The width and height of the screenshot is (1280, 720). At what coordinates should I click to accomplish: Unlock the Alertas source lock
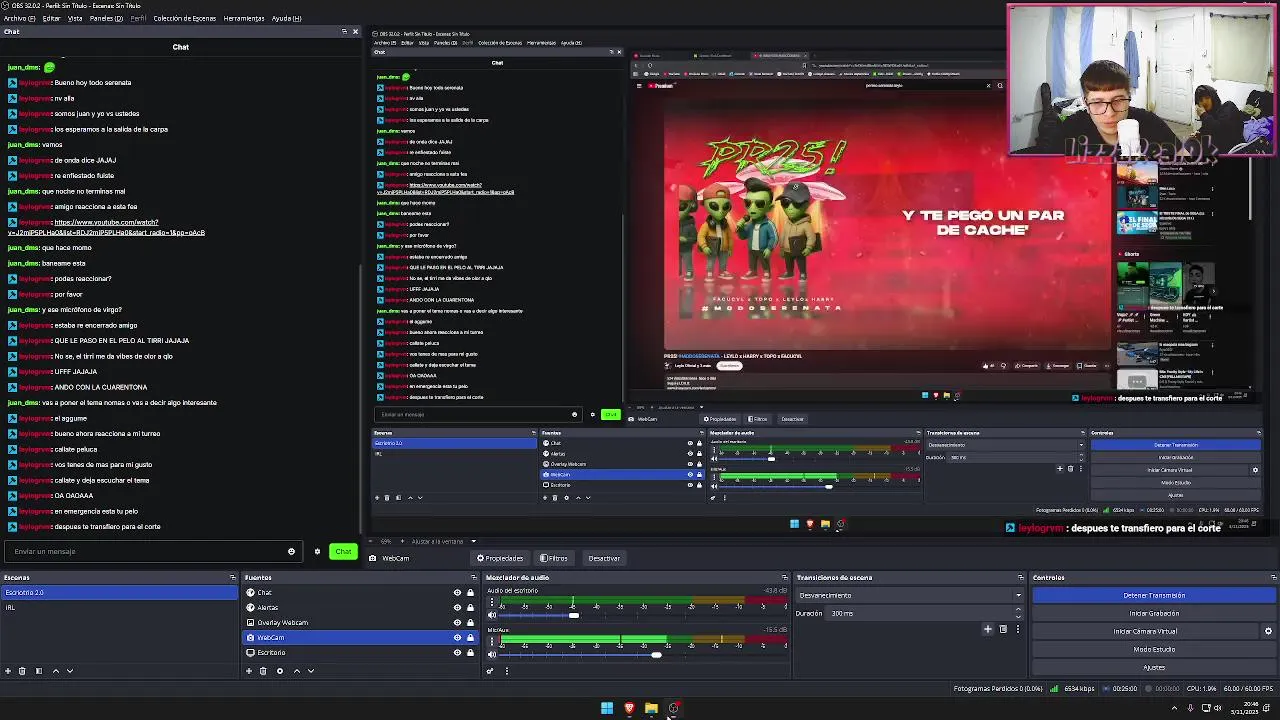point(470,607)
